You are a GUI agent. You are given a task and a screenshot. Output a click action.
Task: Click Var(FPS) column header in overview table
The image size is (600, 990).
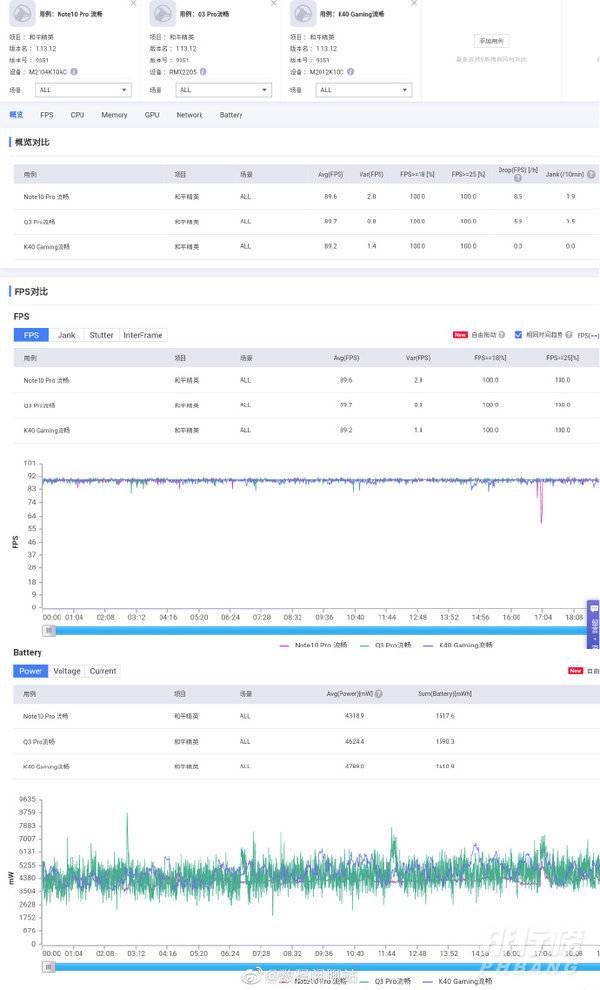(x=371, y=174)
